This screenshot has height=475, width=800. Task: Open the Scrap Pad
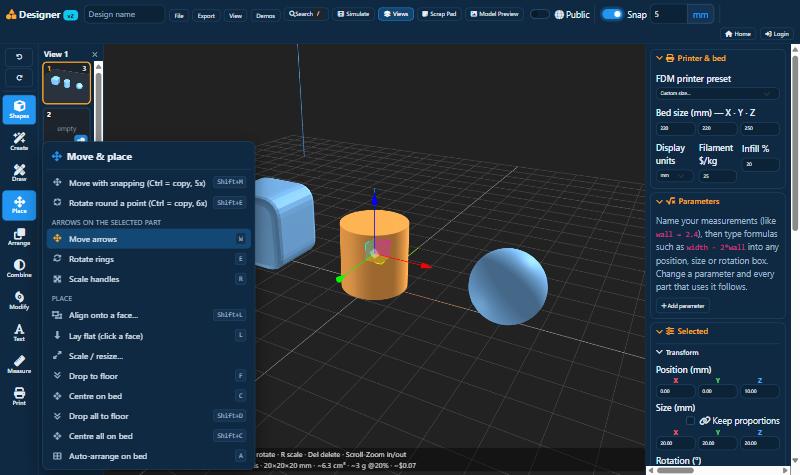click(x=439, y=14)
